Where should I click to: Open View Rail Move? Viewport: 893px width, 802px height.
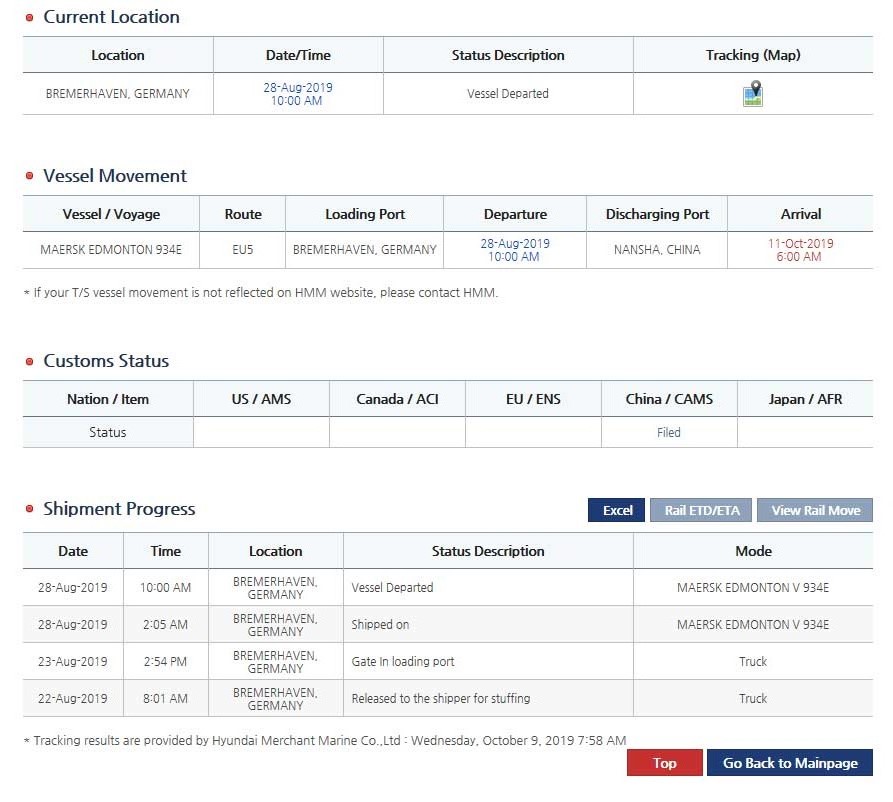[814, 510]
